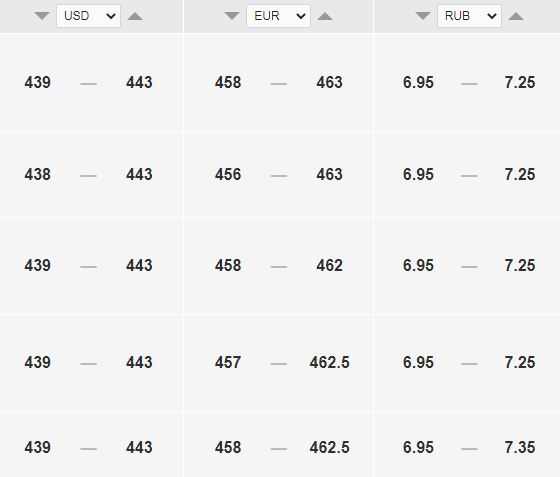
Task: Select the 438 USD buy rate
Action: [38, 175]
